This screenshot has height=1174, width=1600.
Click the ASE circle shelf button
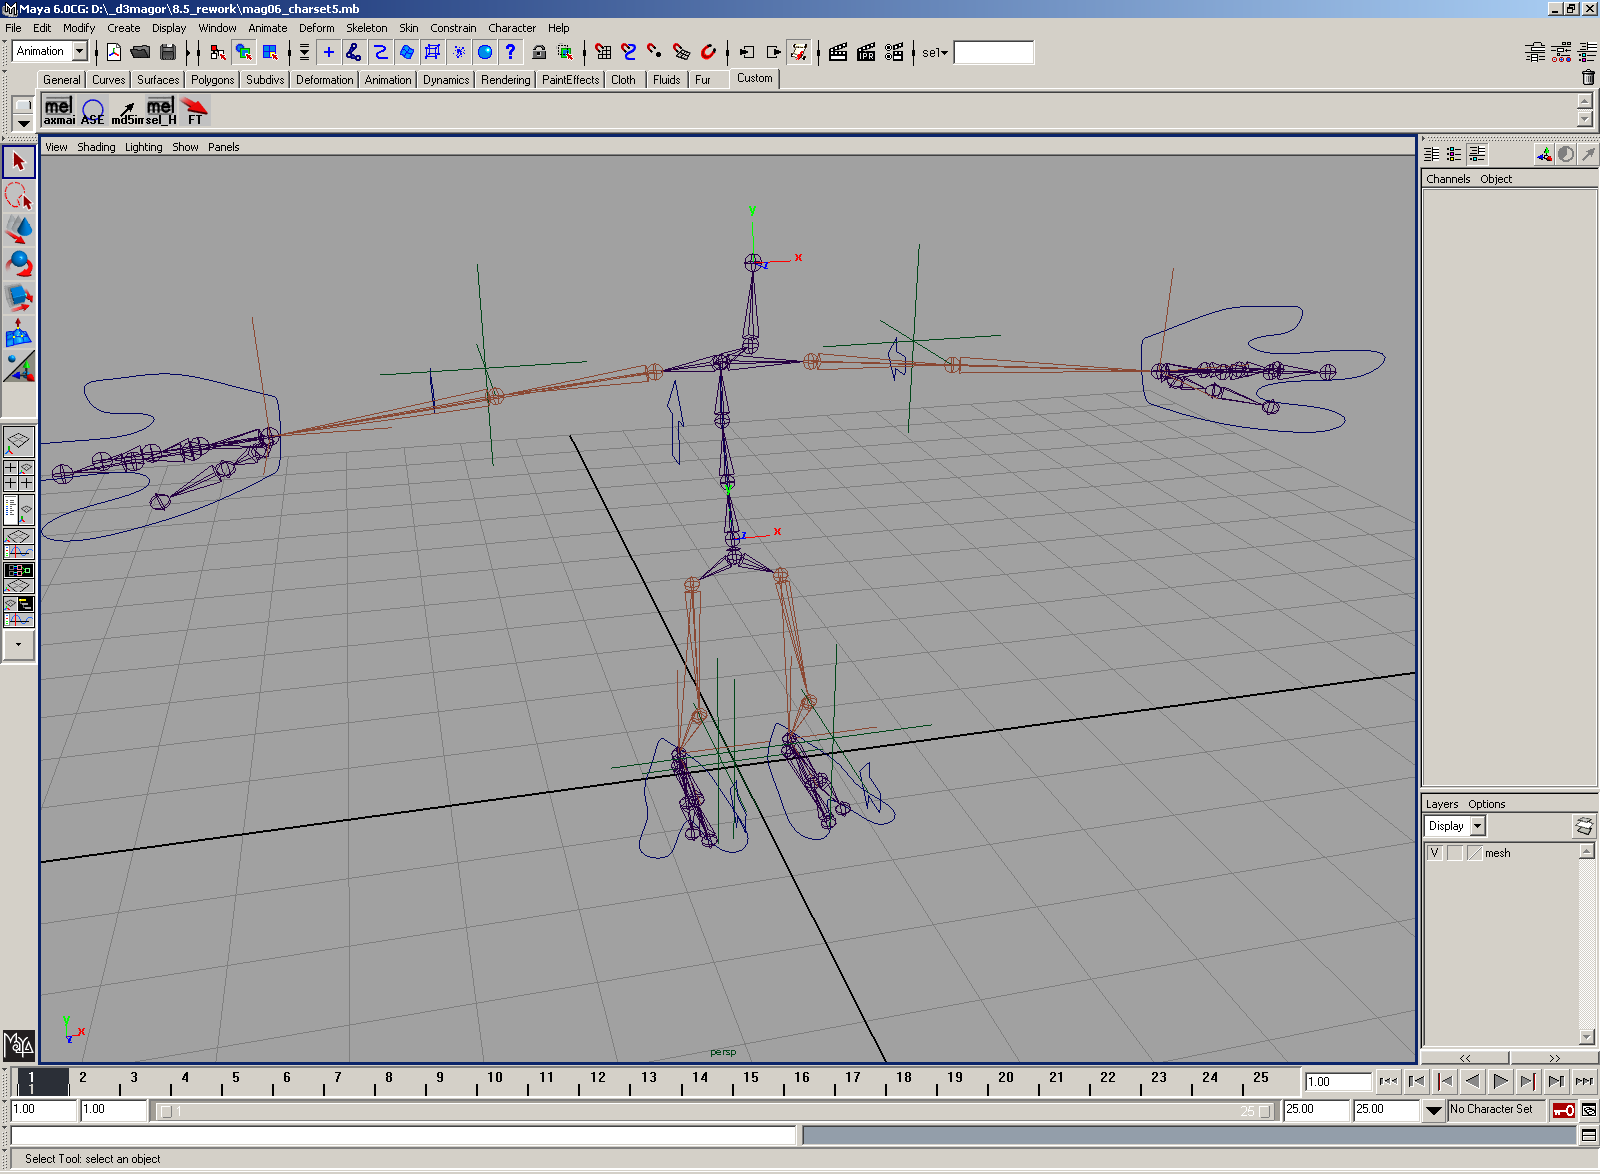(x=93, y=110)
